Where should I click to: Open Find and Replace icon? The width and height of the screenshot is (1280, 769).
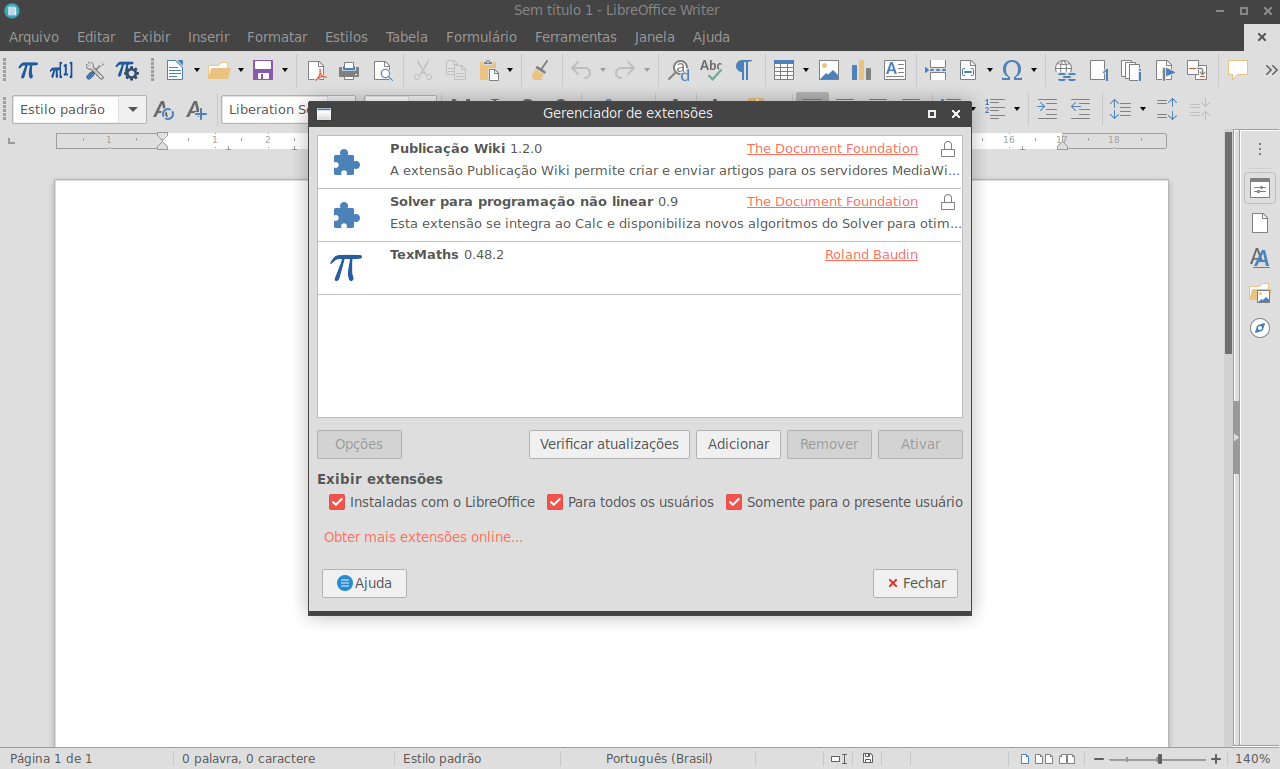pyautogui.click(x=679, y=70)
